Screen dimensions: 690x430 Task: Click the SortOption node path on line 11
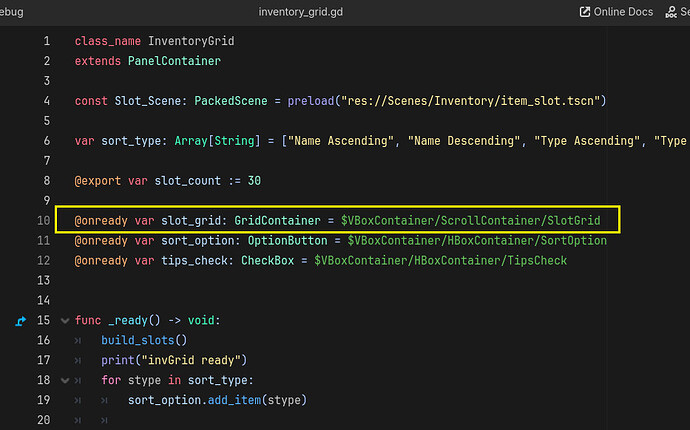(477, 241)
